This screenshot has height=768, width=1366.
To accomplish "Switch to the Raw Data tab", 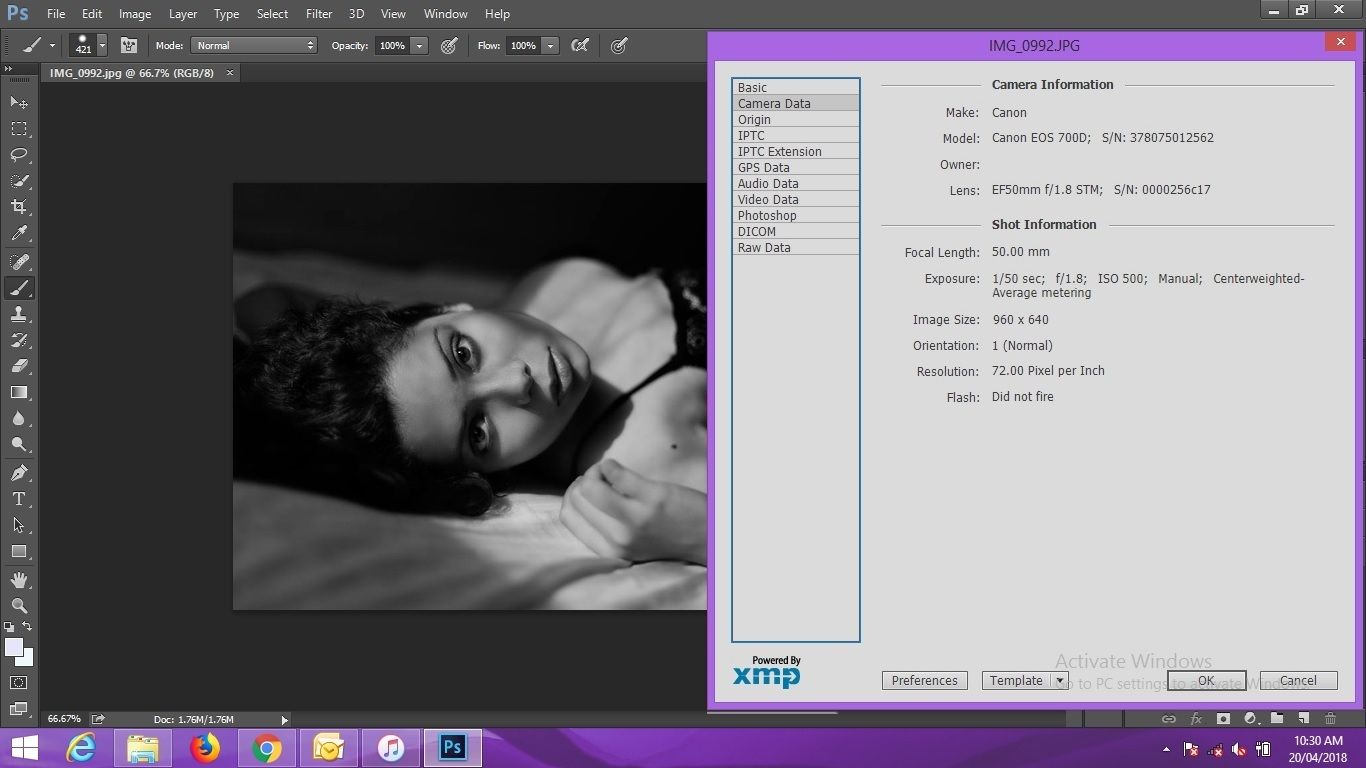I will pyautogui.click(x=796, y=247).
